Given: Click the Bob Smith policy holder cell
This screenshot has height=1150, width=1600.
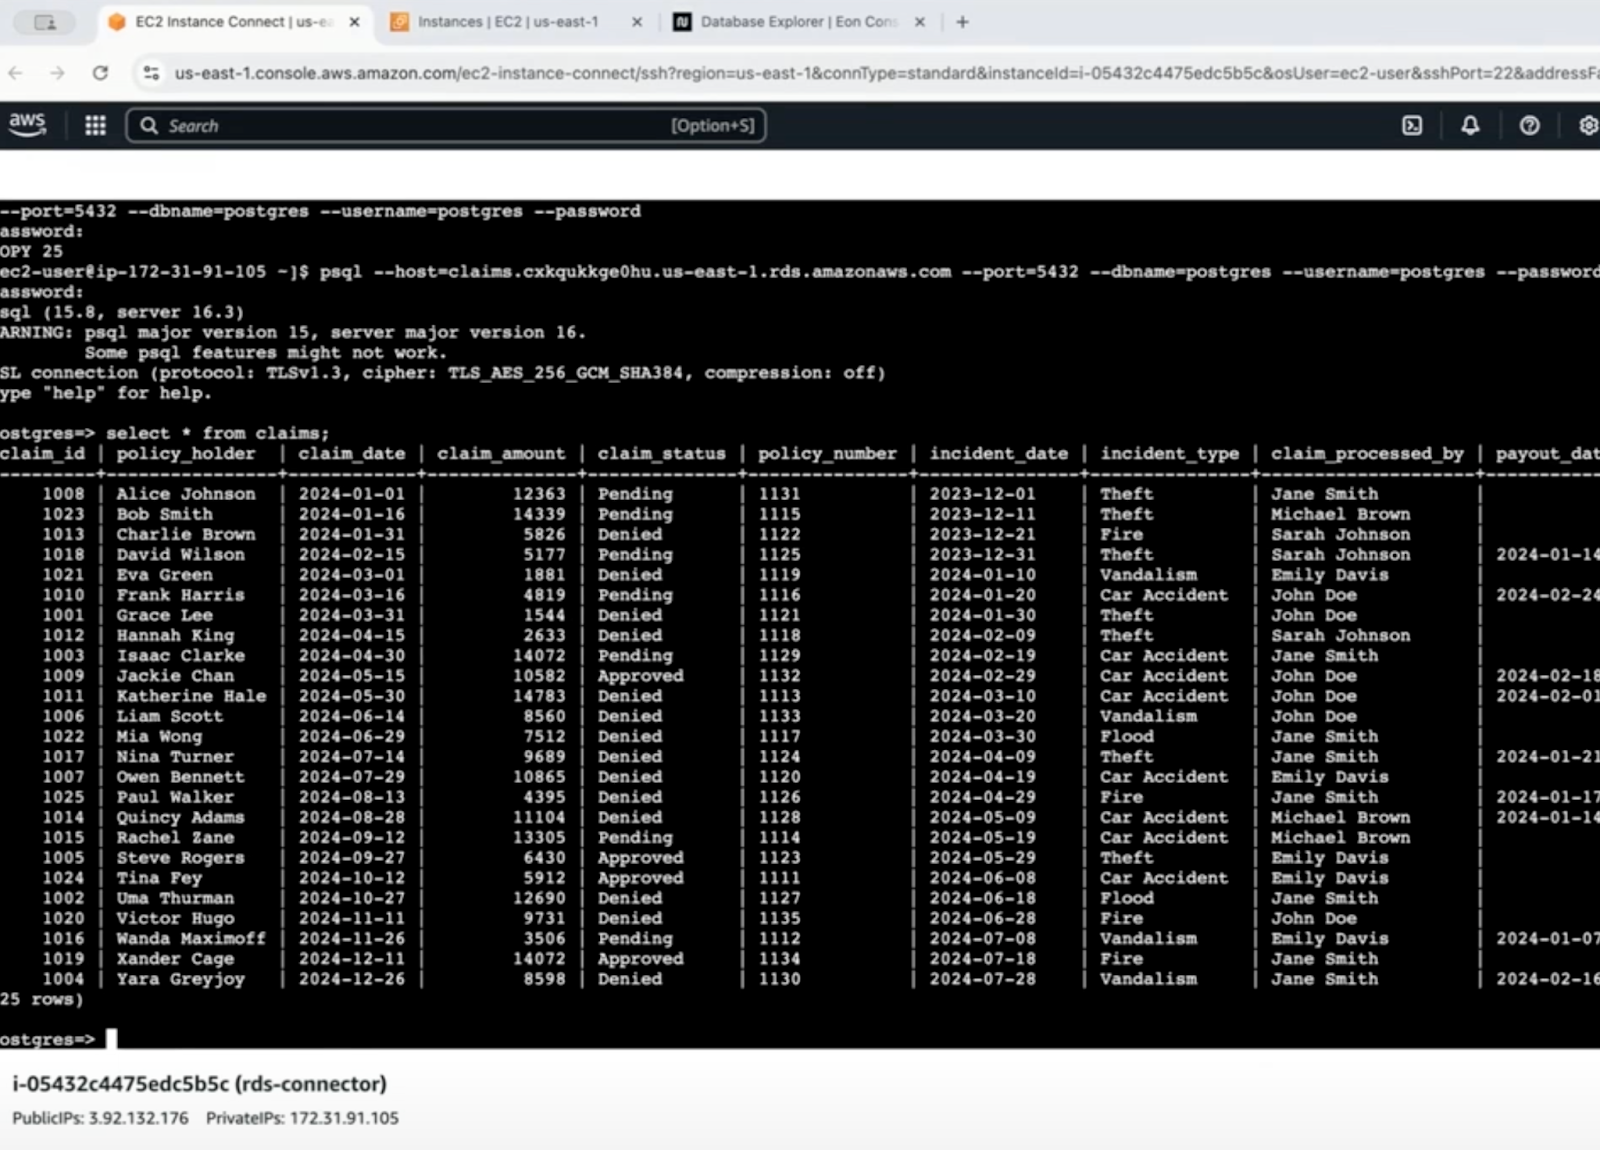Looking at the screenshot, I should point(164,514).
